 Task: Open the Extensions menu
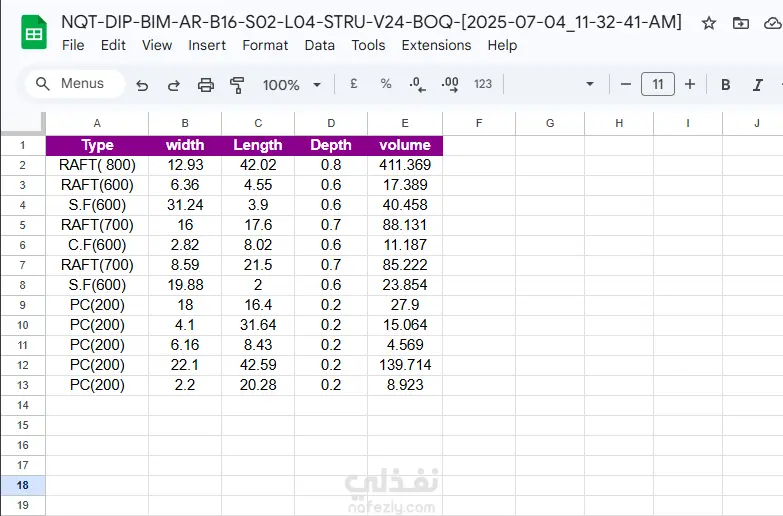(436, 45)
